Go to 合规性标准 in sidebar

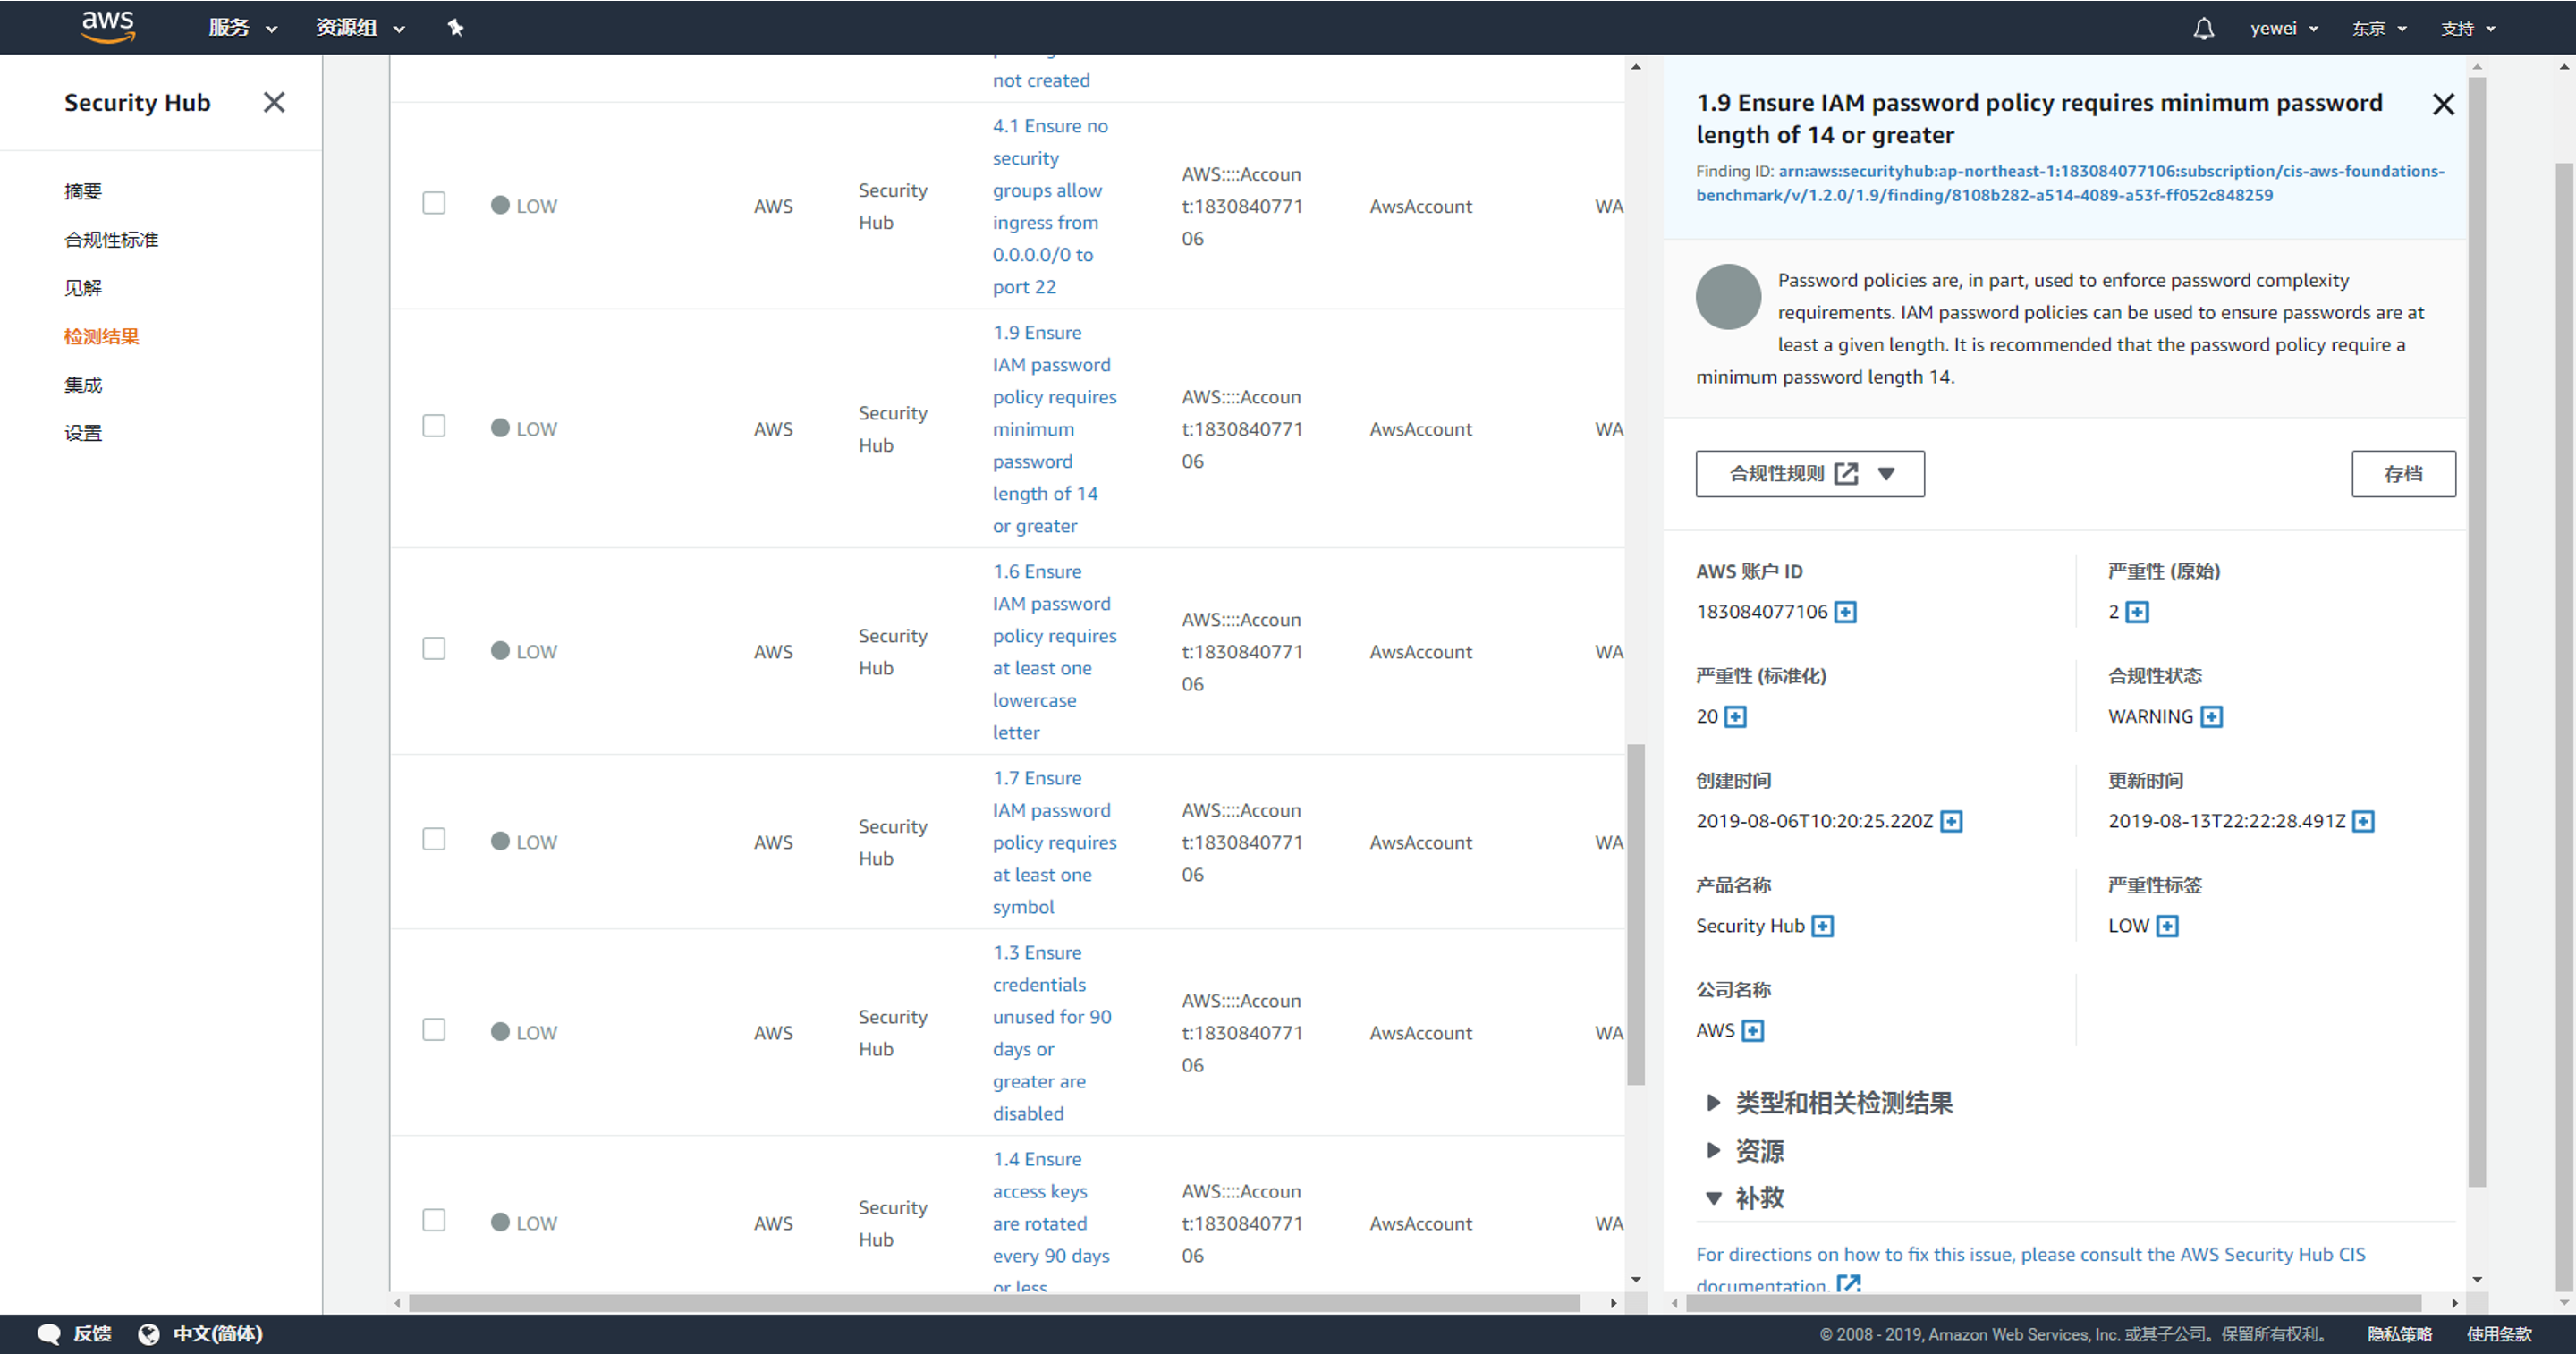point(111,240)
